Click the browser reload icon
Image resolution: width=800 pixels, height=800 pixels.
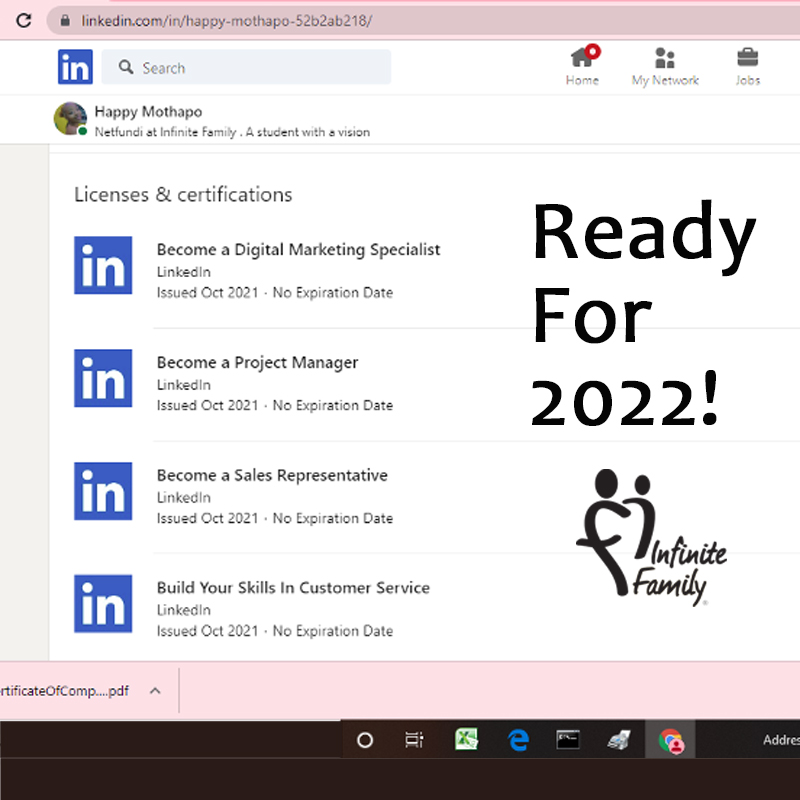click(23, 20)
